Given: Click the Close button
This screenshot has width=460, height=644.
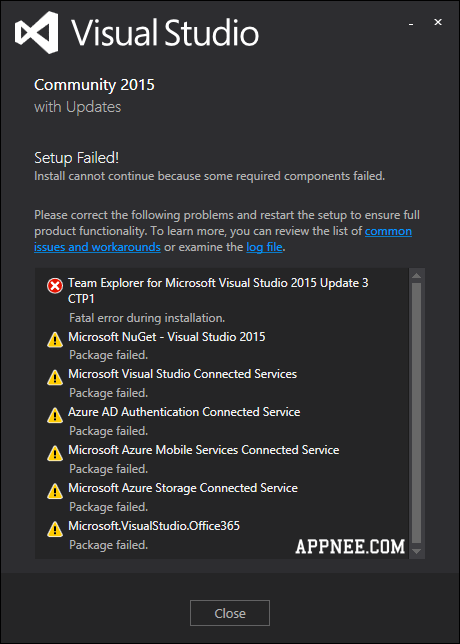Looking at the screenshot, I should pos(230,613).
